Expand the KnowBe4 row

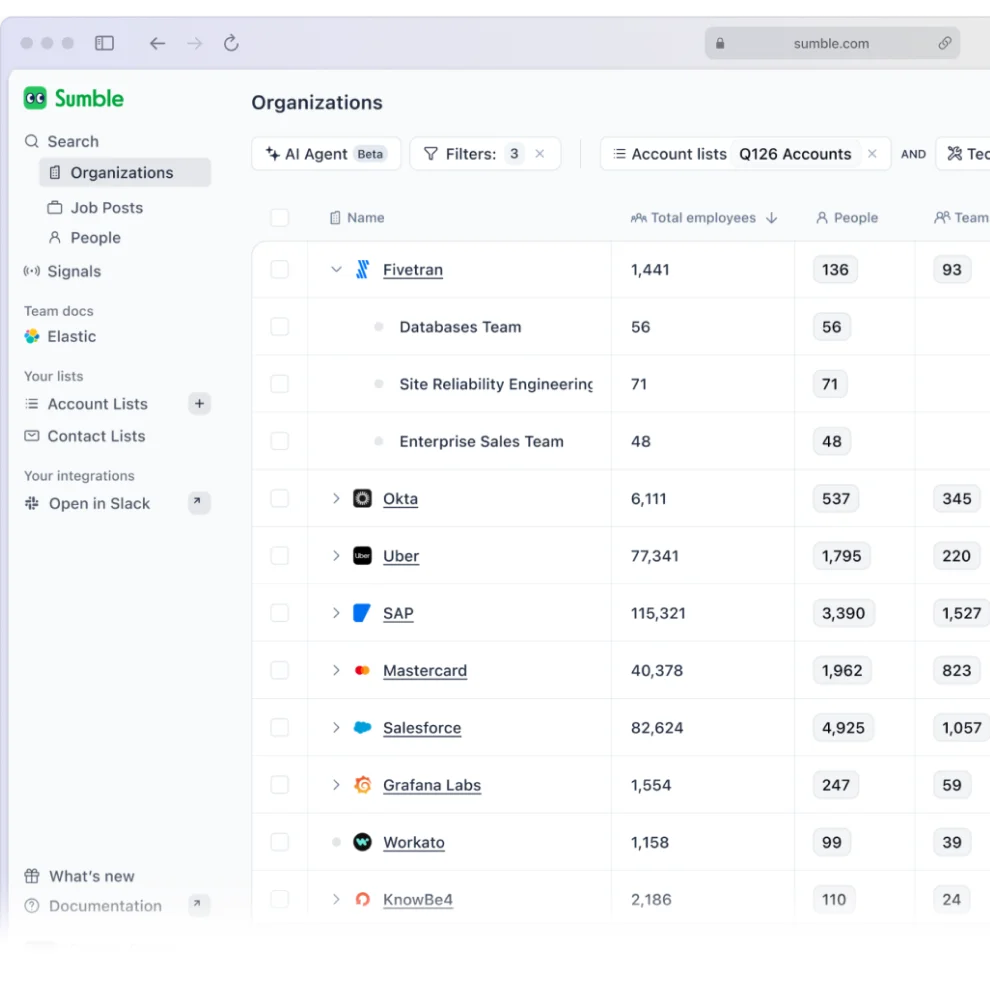click(336, 899)
